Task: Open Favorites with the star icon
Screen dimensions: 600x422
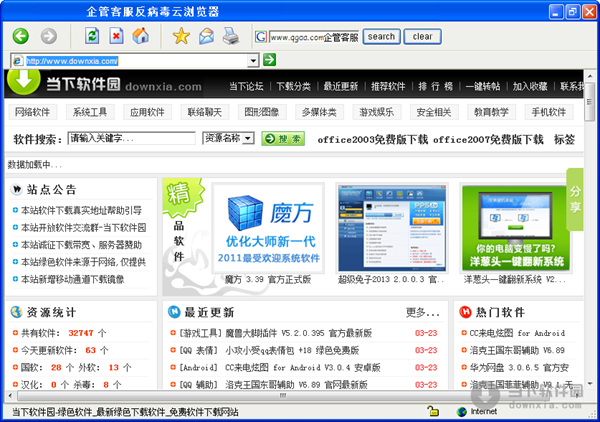Action: pyautogui.click(x=181, y=36)
